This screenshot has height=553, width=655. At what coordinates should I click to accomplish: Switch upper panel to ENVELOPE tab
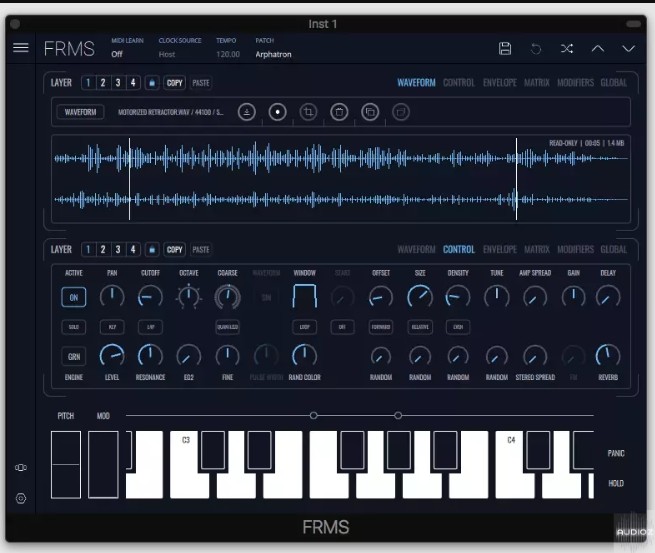[x=500, y=83]
